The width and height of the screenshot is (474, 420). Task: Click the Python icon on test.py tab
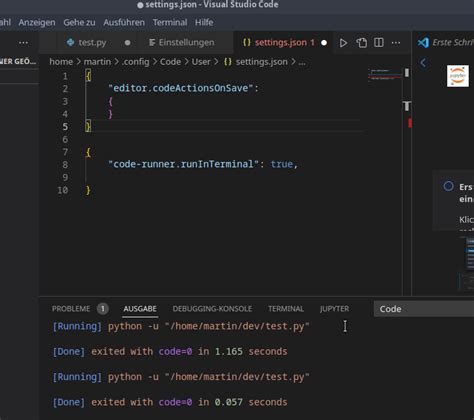[x=70, y=42]
